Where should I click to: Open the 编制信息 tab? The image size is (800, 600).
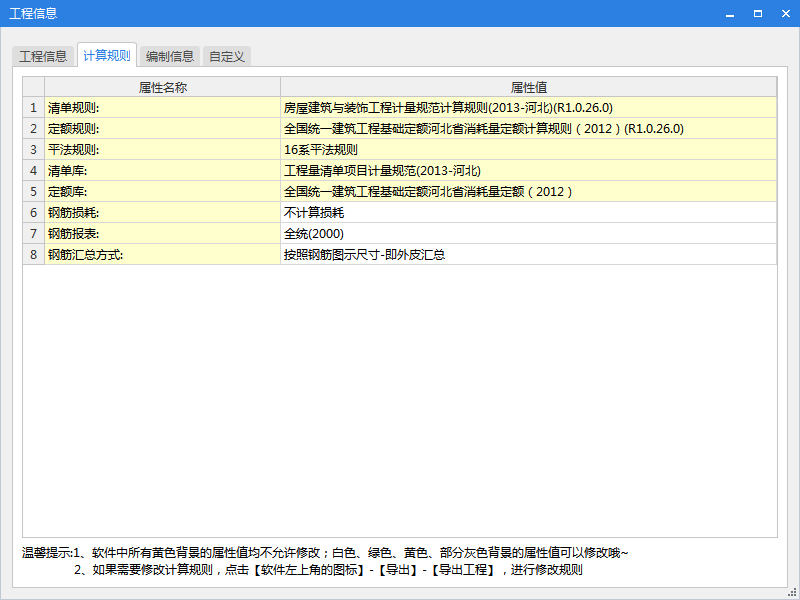click(169, 56)
